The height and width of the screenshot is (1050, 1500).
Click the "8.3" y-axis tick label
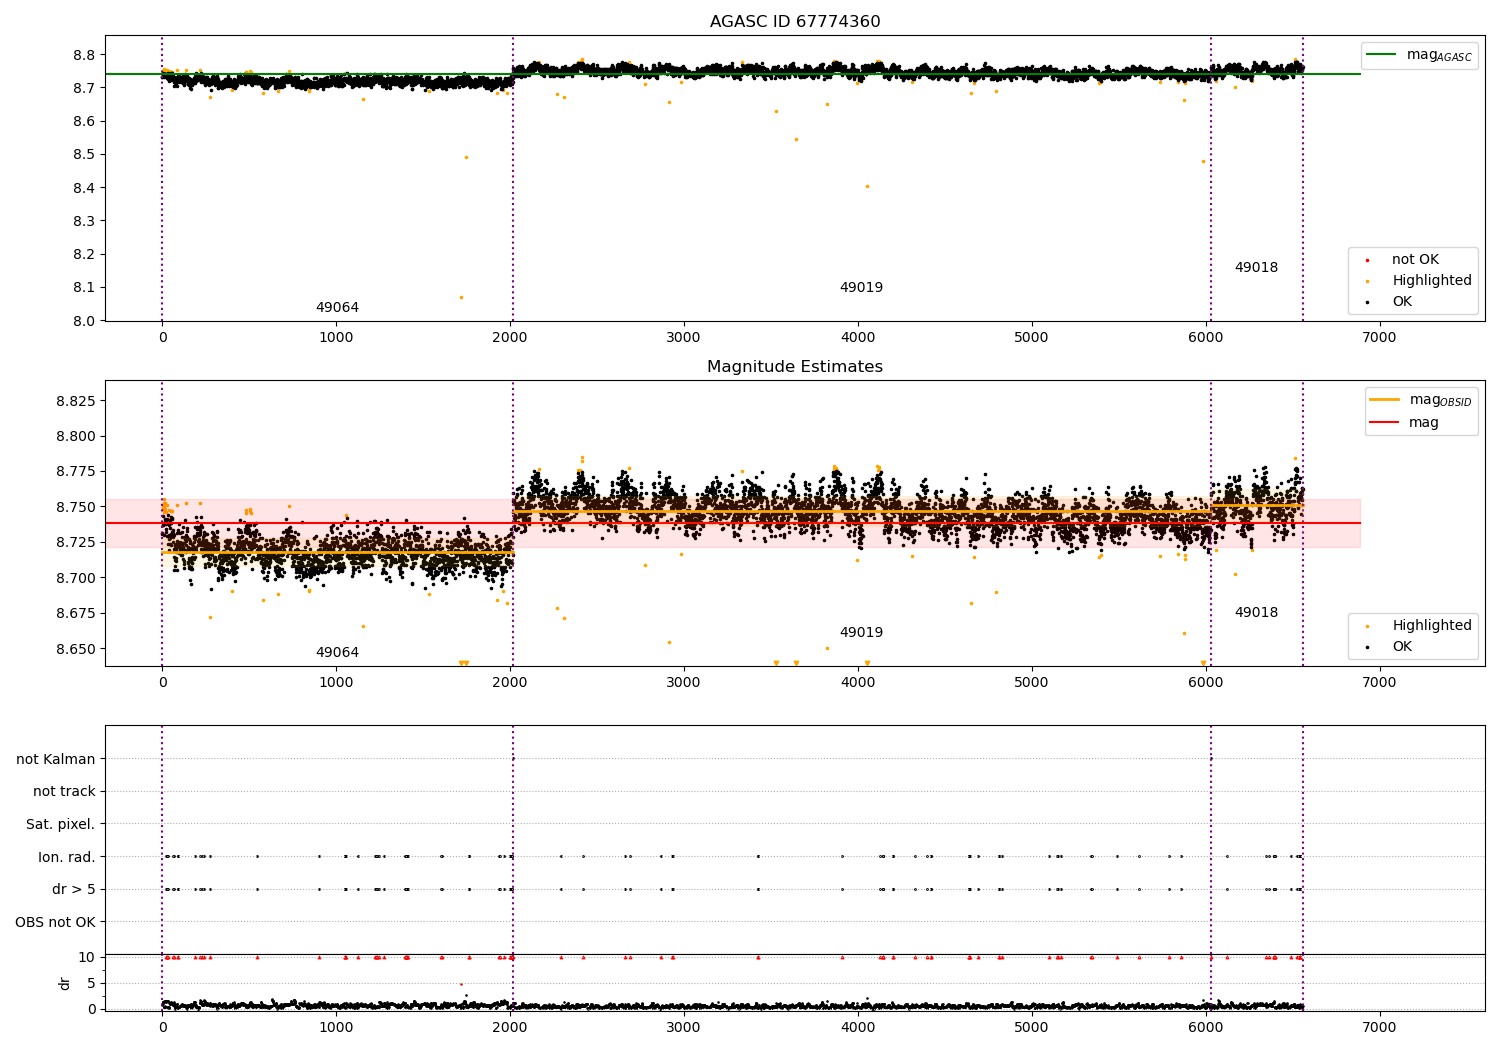pos(85,221)
